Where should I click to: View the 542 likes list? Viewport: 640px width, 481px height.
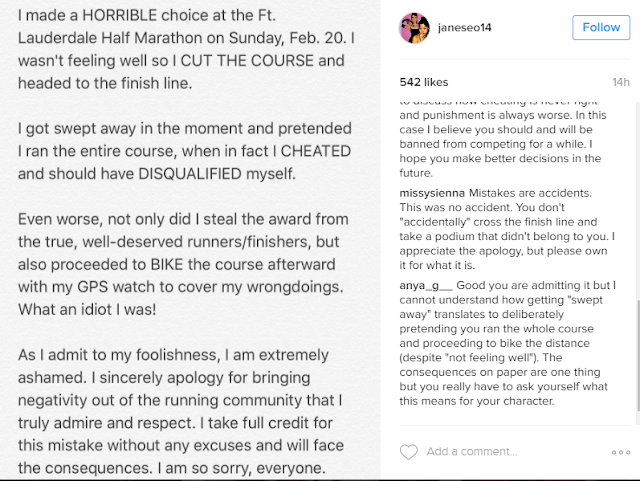click(x=423, y=78)
